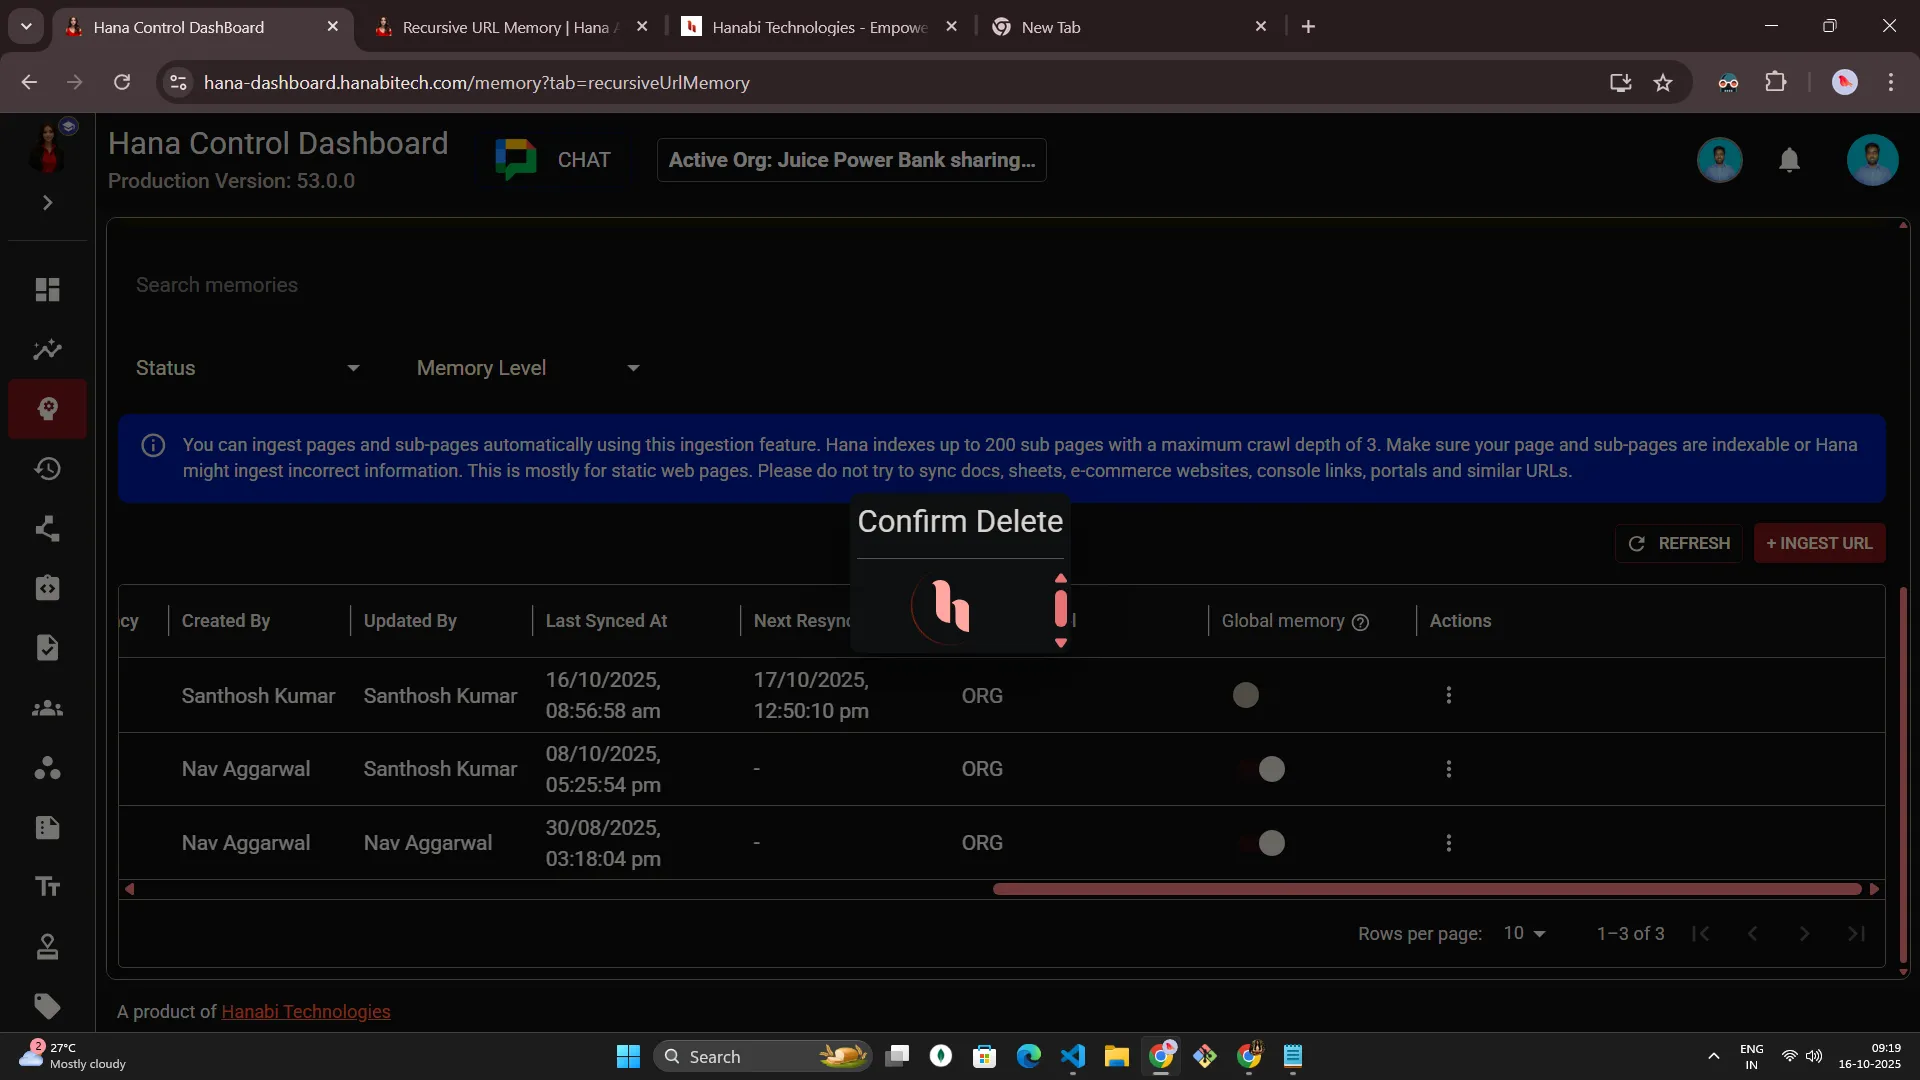The height and width of the screenshot is (1080, 1920).
Task: Expand the Status filter dropdown
Action: coord(247,368)
